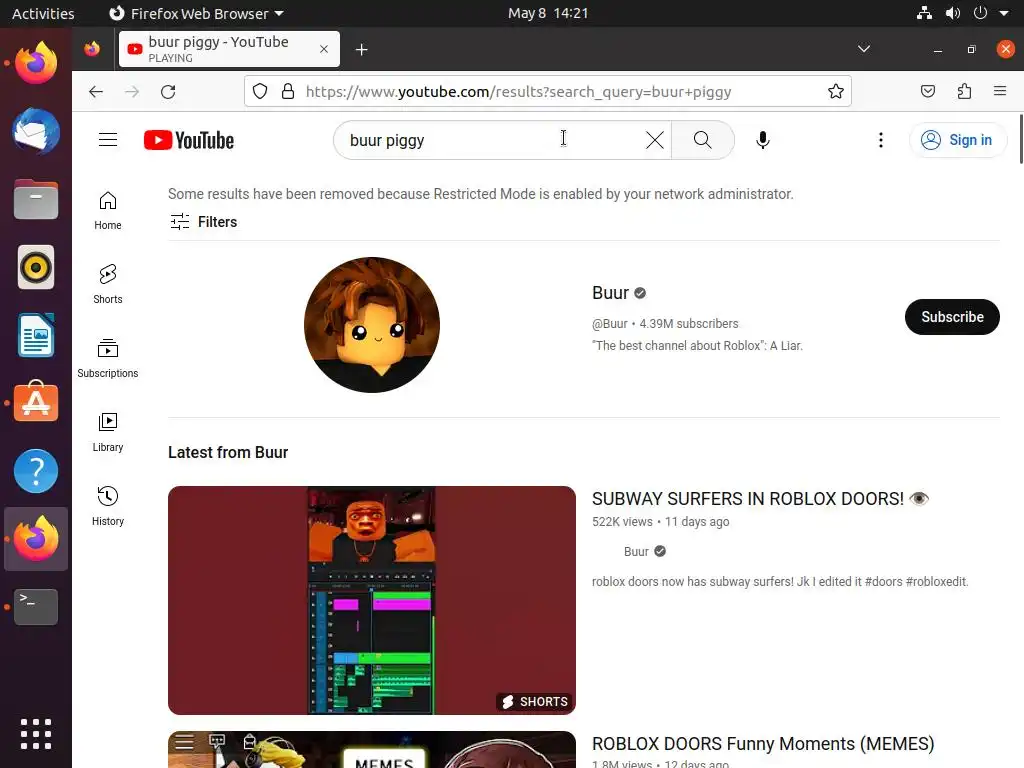Play the Subway Surfers Shorts thumbnail
Screen dimensions: 1024x768
coord(372,600)
